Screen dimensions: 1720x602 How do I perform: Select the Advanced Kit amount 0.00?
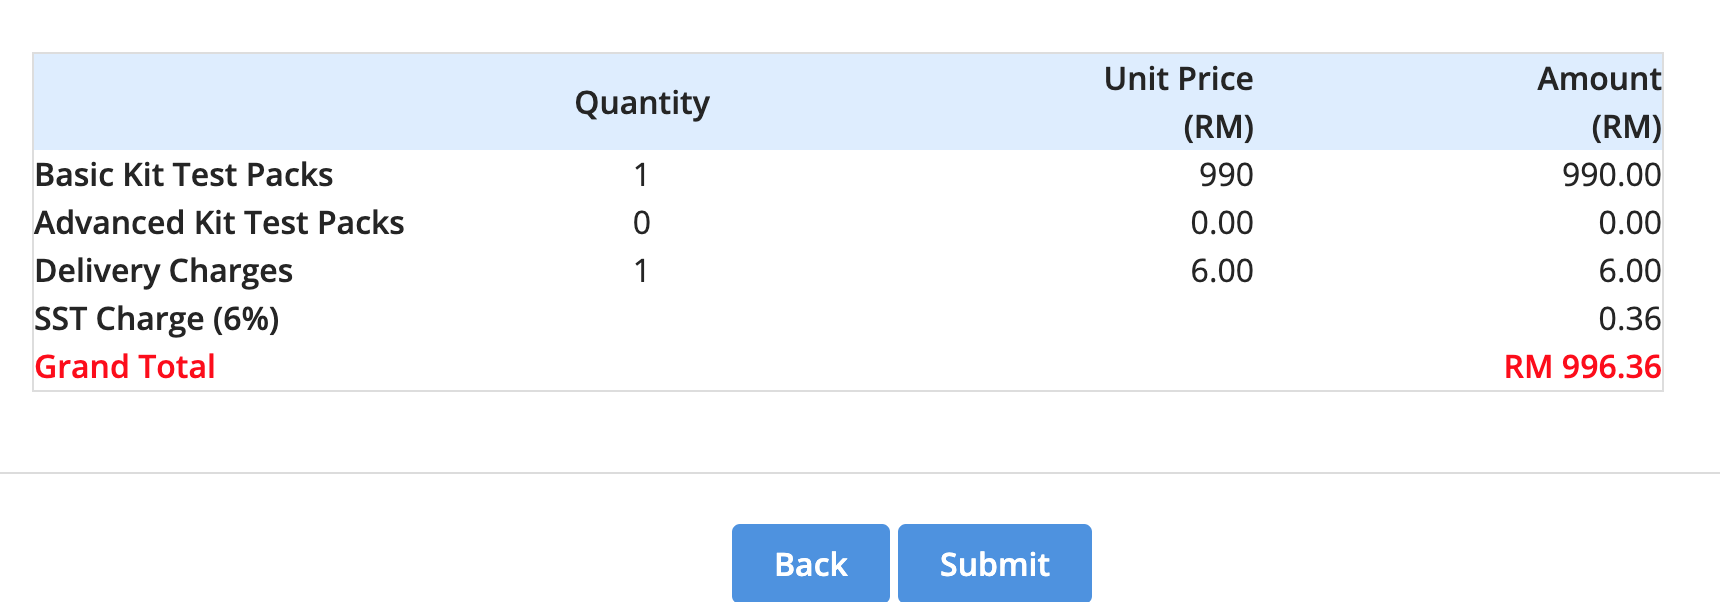pyautogui.click(x=1629, y=223)
